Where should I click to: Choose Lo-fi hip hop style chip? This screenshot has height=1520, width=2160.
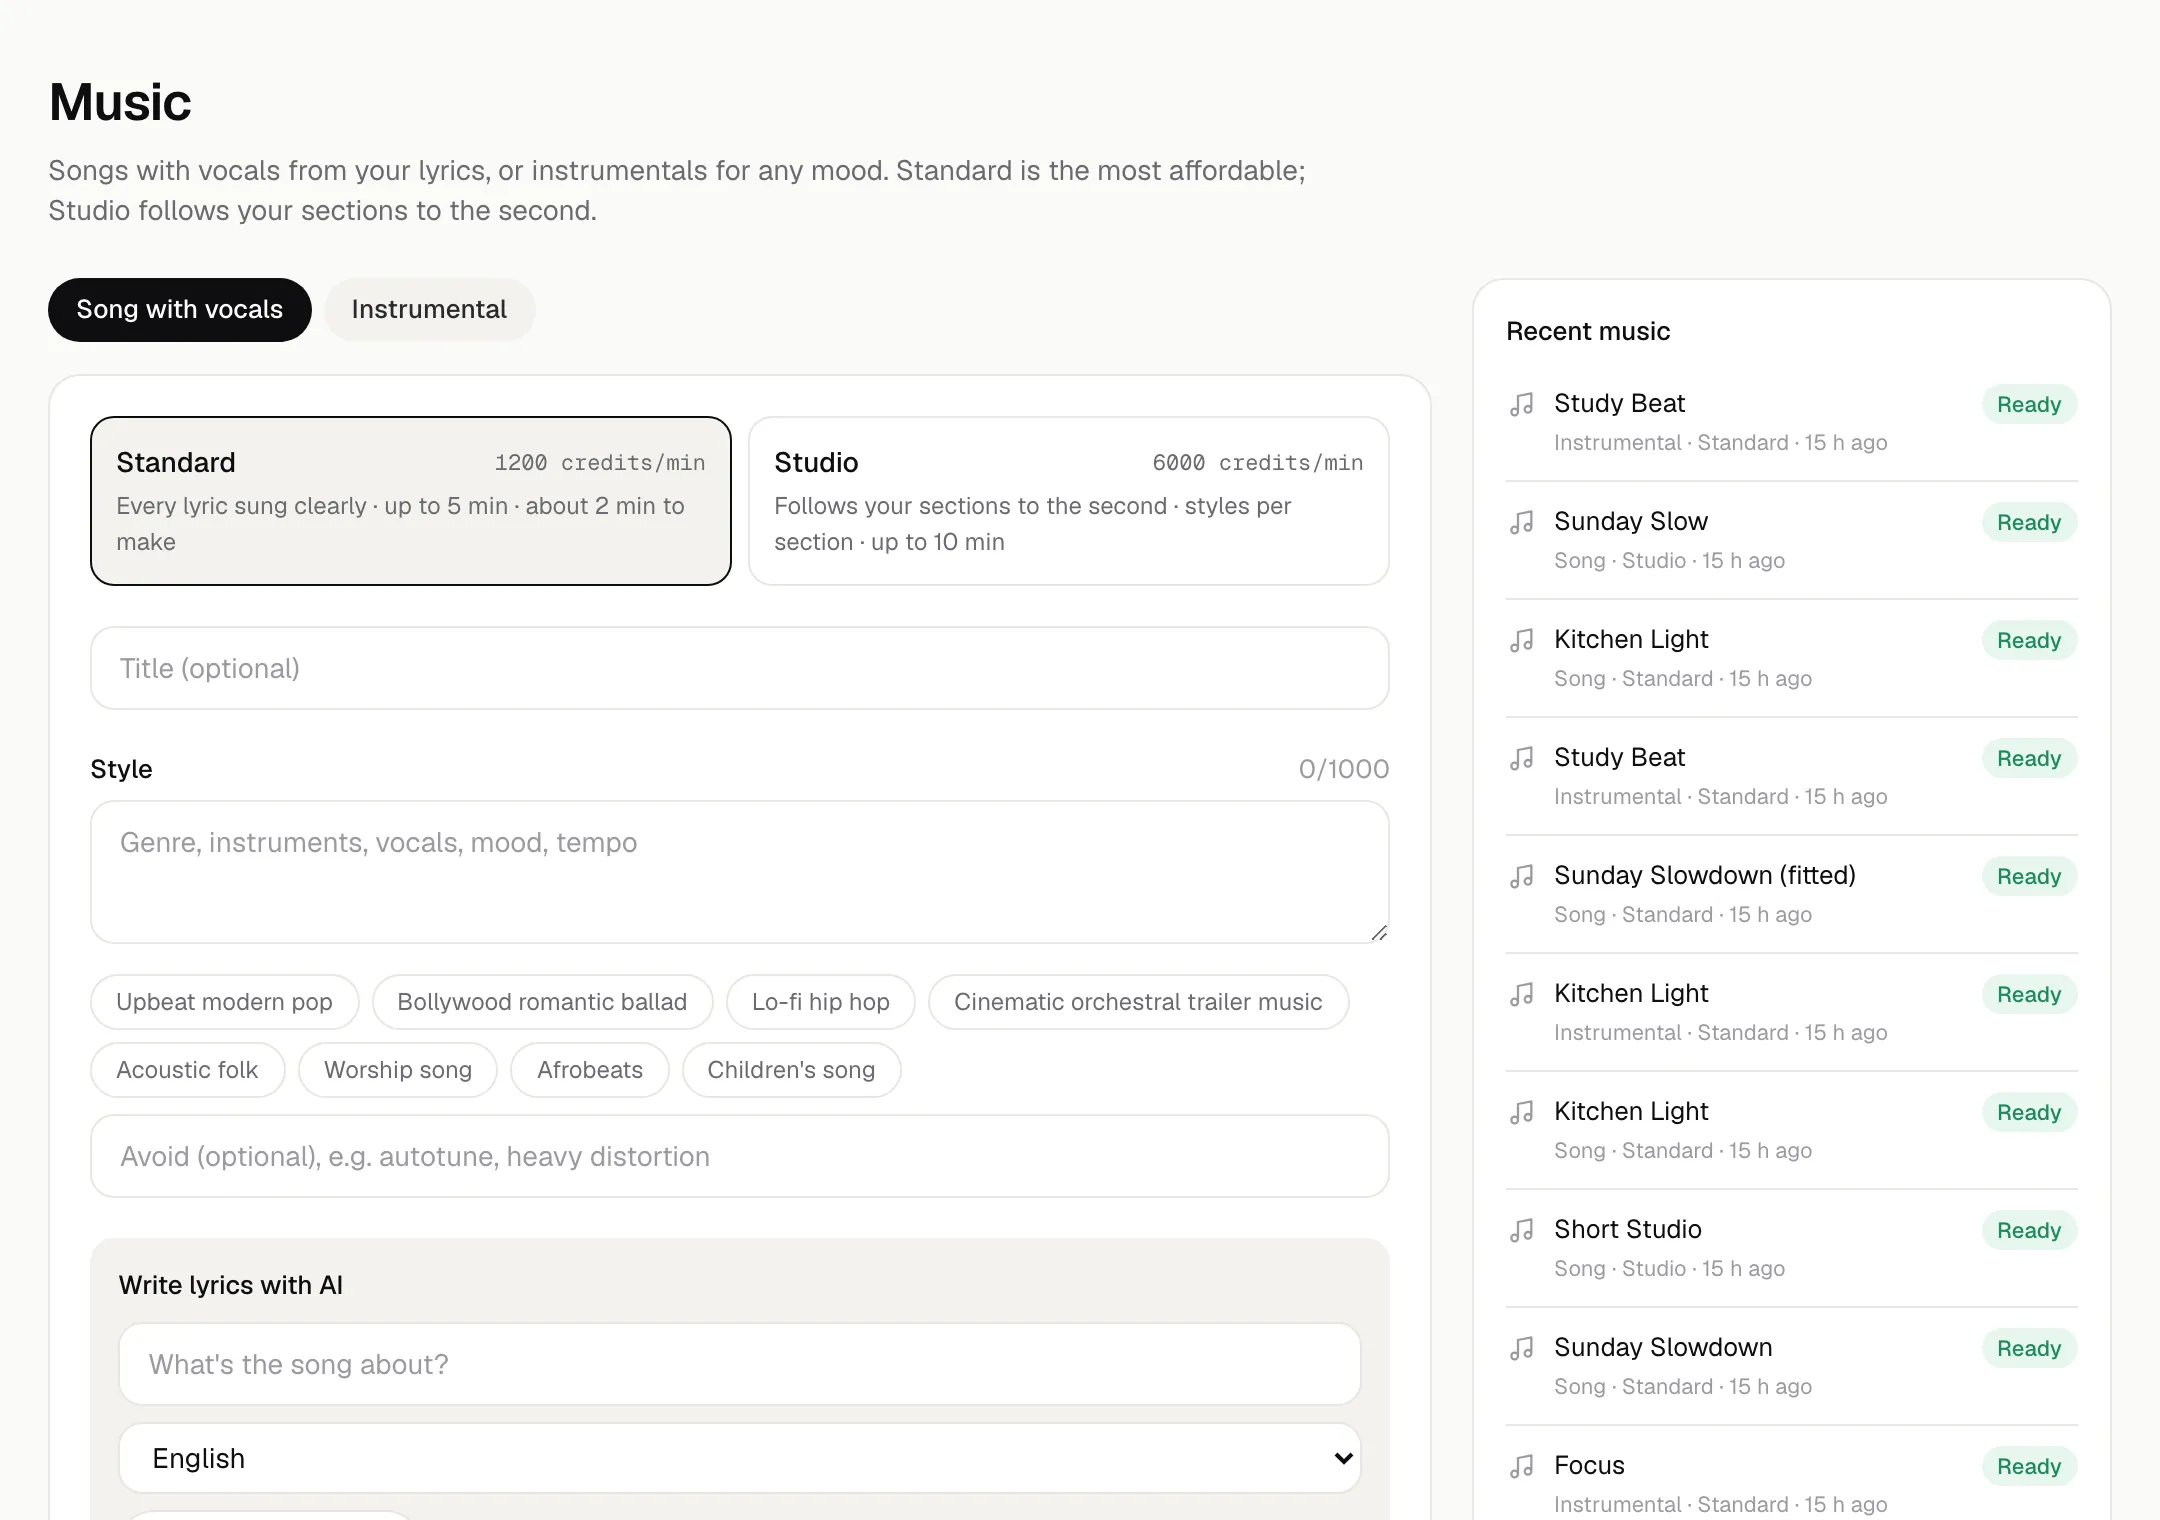[821, 1002]
